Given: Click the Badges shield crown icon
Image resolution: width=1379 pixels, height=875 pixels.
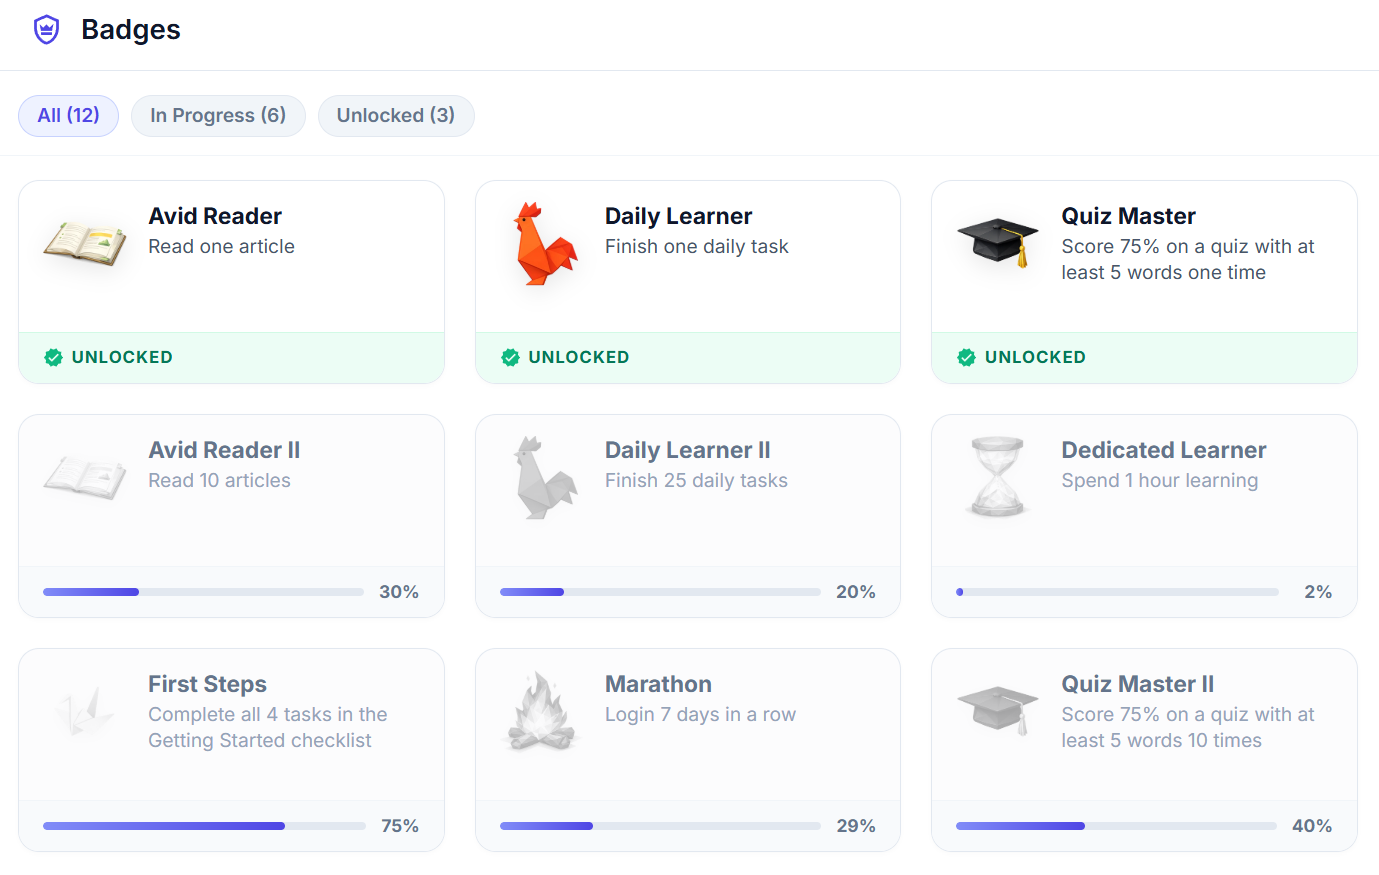Looking at the screenshot, I should click(47, 30).
